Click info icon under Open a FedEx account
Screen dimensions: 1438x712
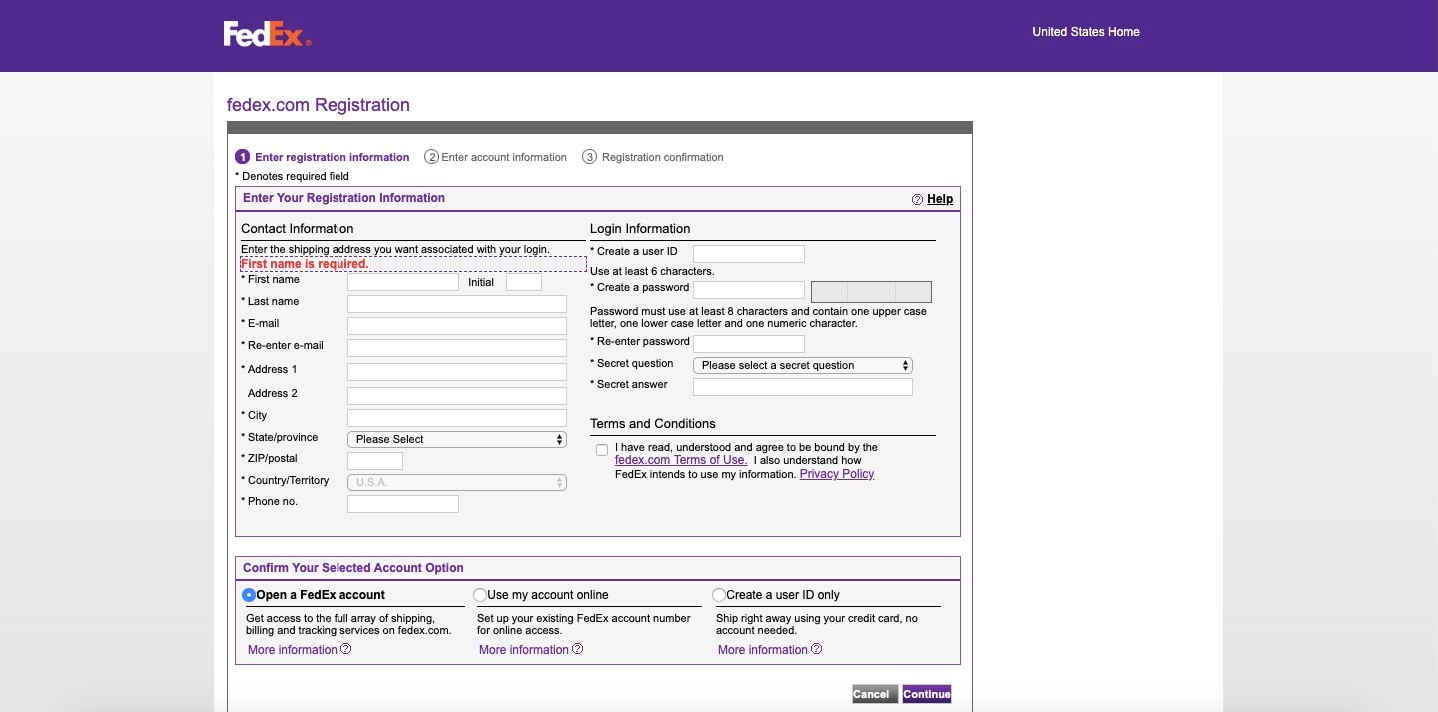(346, 649)
